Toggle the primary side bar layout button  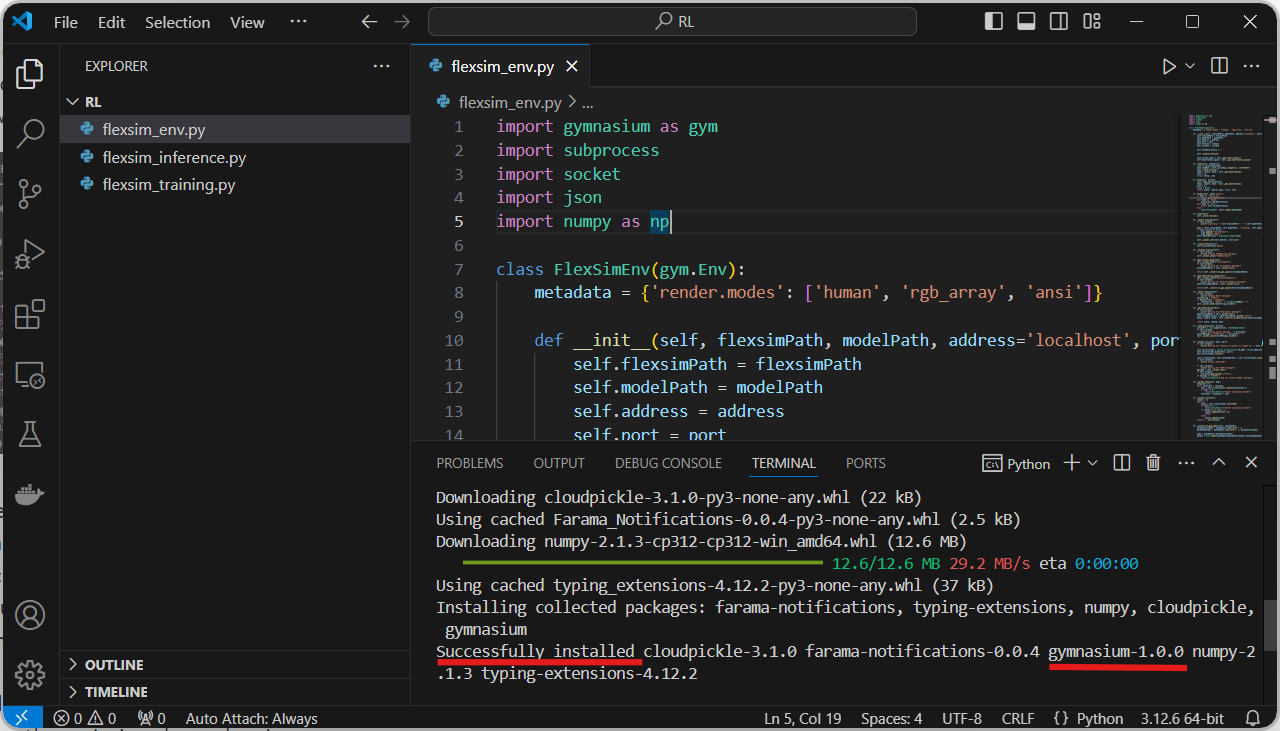[993, 22]
